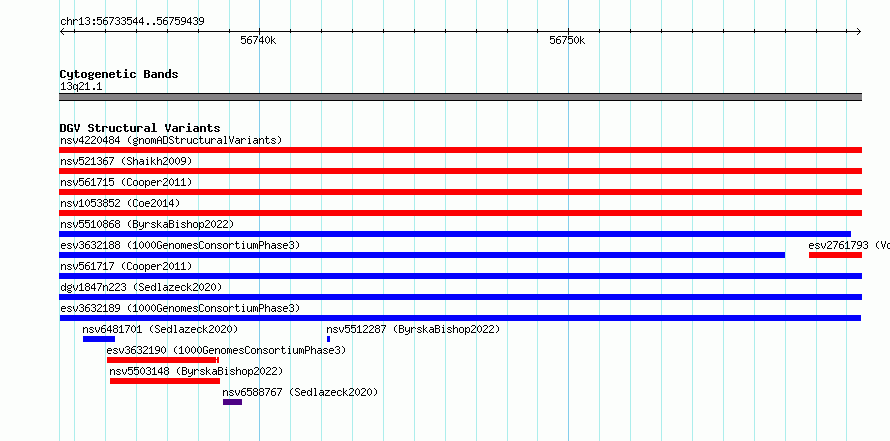
Task: Click the tiny blue marker under nsv5512287
Action: tap(328, 339)
